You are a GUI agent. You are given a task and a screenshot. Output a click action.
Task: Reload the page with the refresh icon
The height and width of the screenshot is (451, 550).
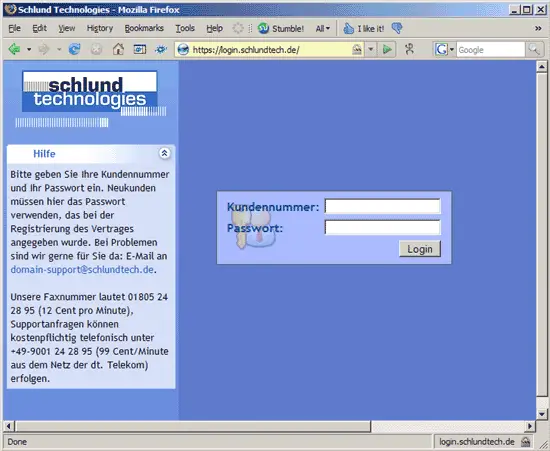click(x=74, y=49)
